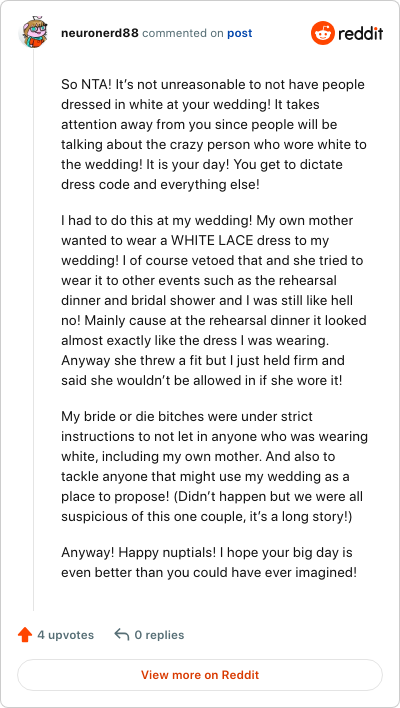Click the line "even better than you could"
The width and height of the screenshot is (400, 708).
point(209,573)
